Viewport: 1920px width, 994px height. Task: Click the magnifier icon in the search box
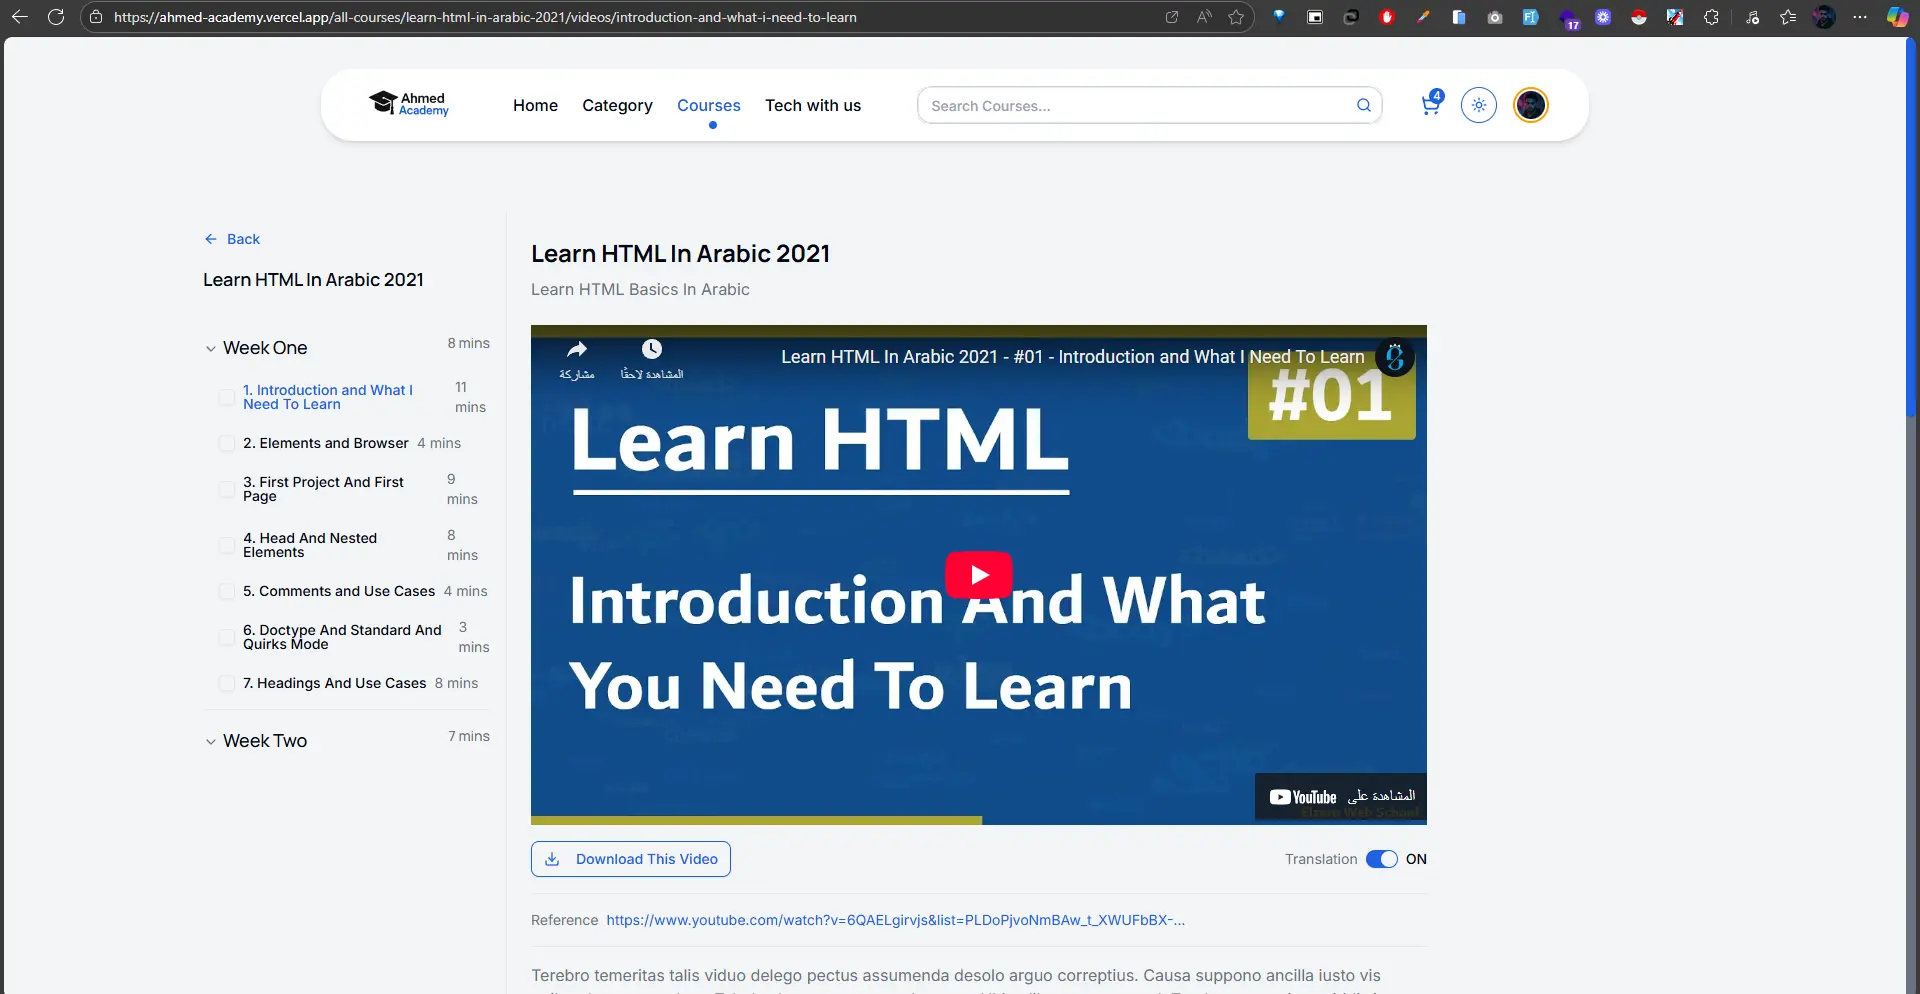pyautogui.click(x=1363, y=105)
